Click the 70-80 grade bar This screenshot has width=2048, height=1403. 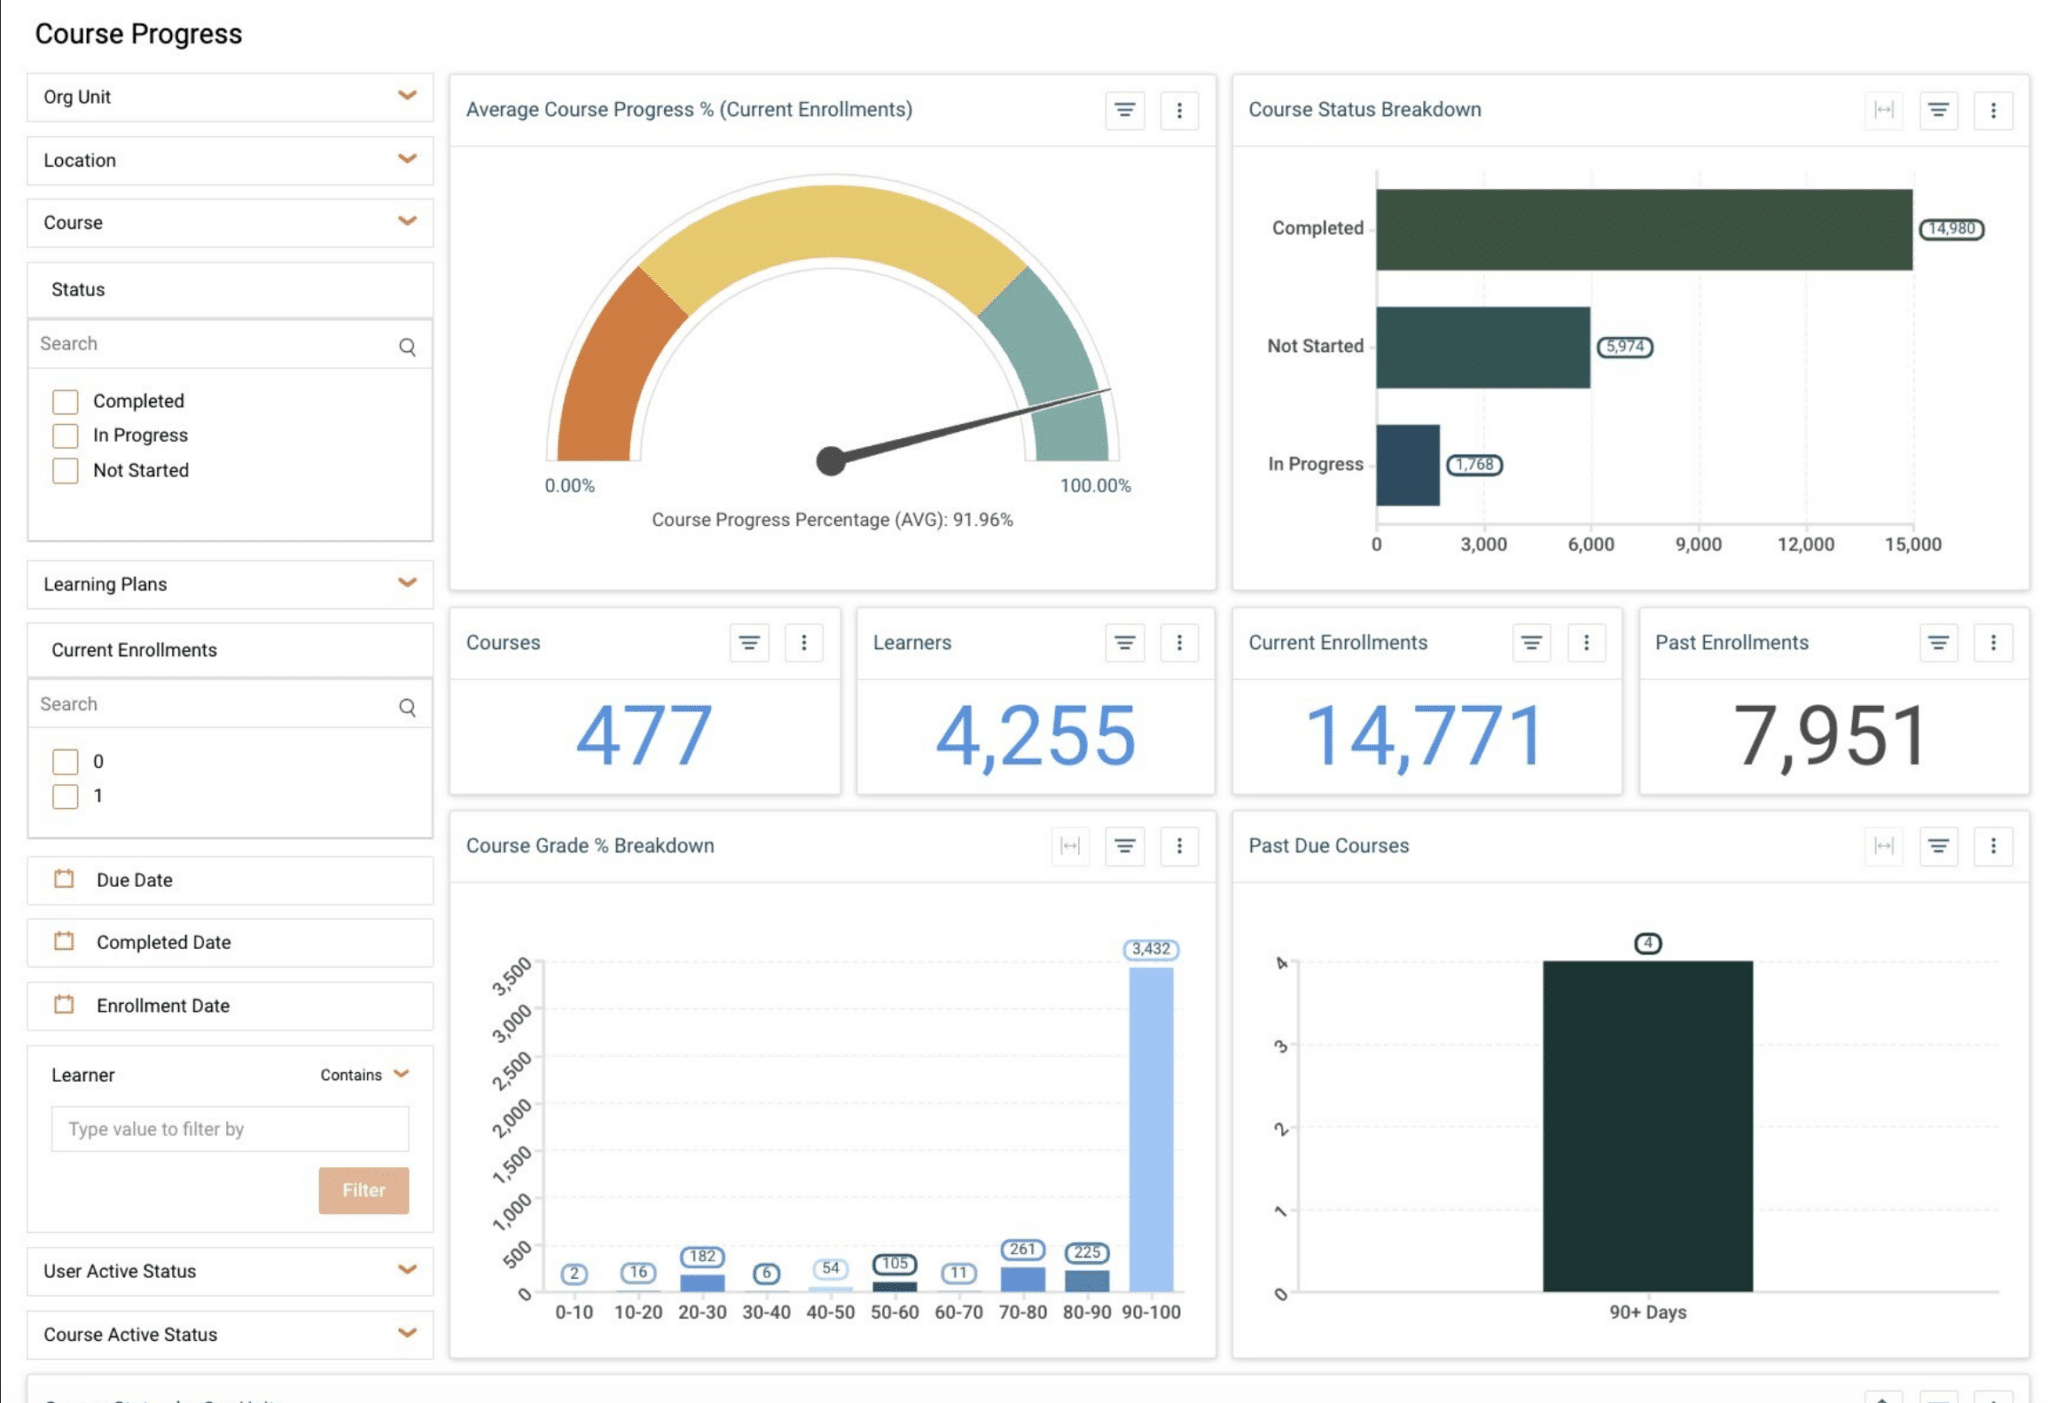1023,1280
